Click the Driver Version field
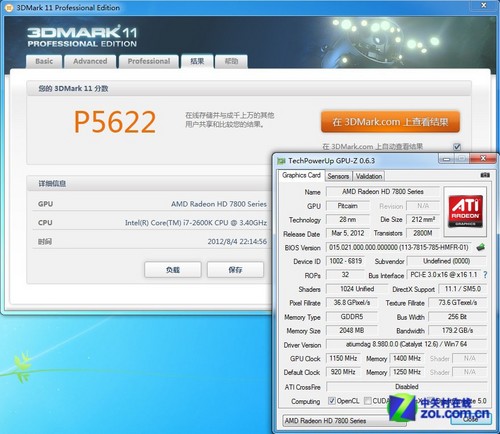Viewport: 500px width, 434px height. coord(406,344)
